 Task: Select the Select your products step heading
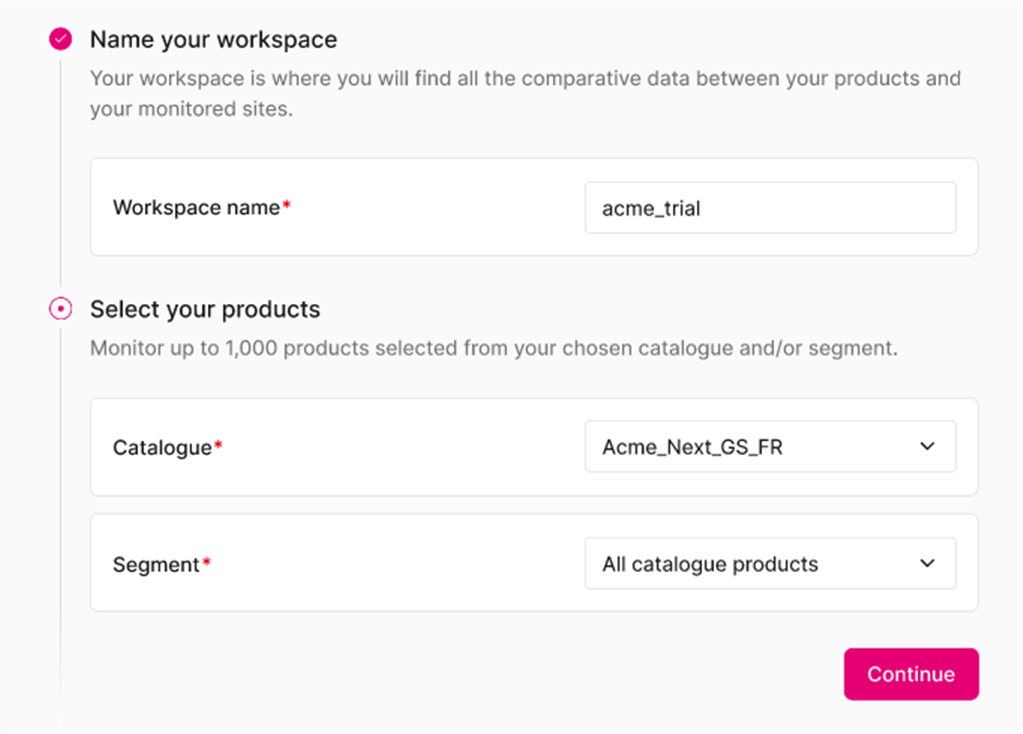(x=205, y=309)
